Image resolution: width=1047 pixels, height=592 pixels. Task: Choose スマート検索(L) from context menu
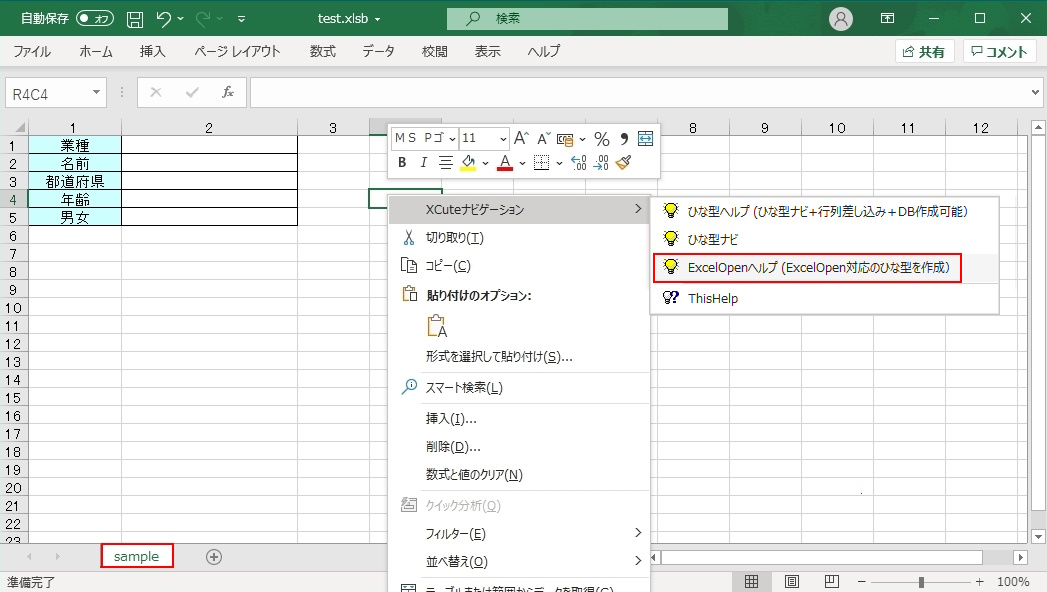click(x=518, y=388)
